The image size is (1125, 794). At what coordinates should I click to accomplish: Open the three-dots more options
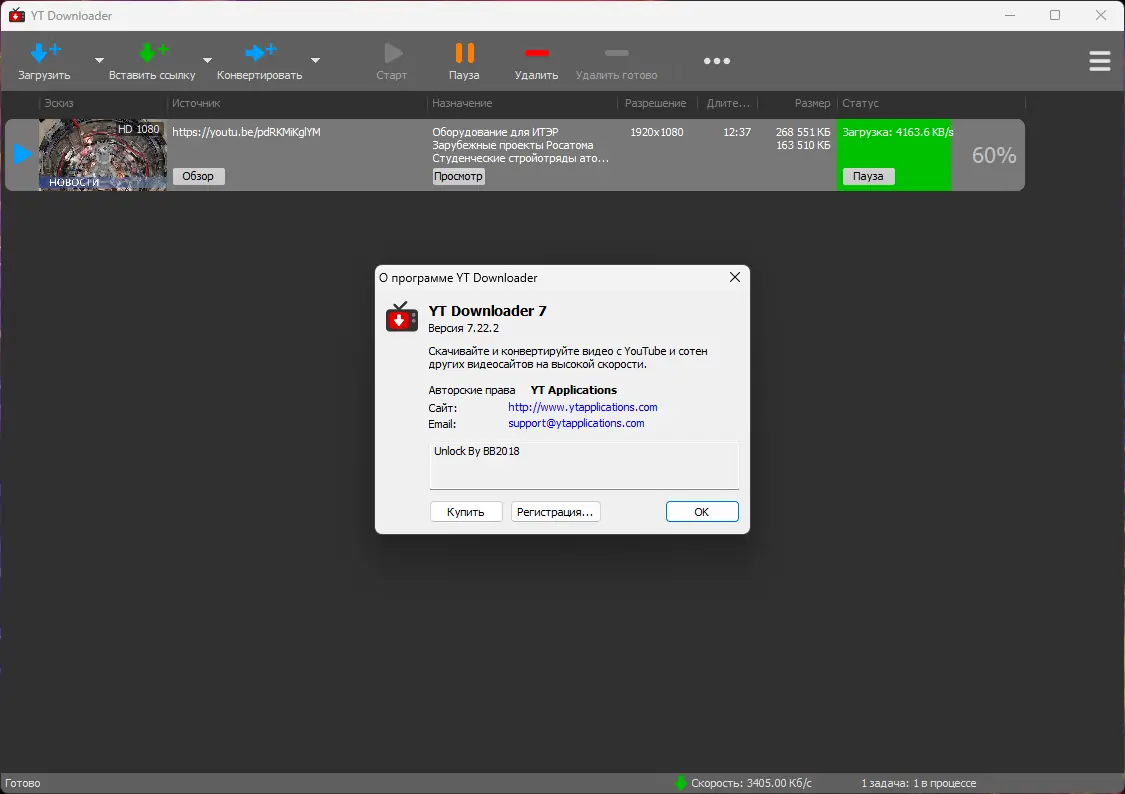tap(717, 61)
